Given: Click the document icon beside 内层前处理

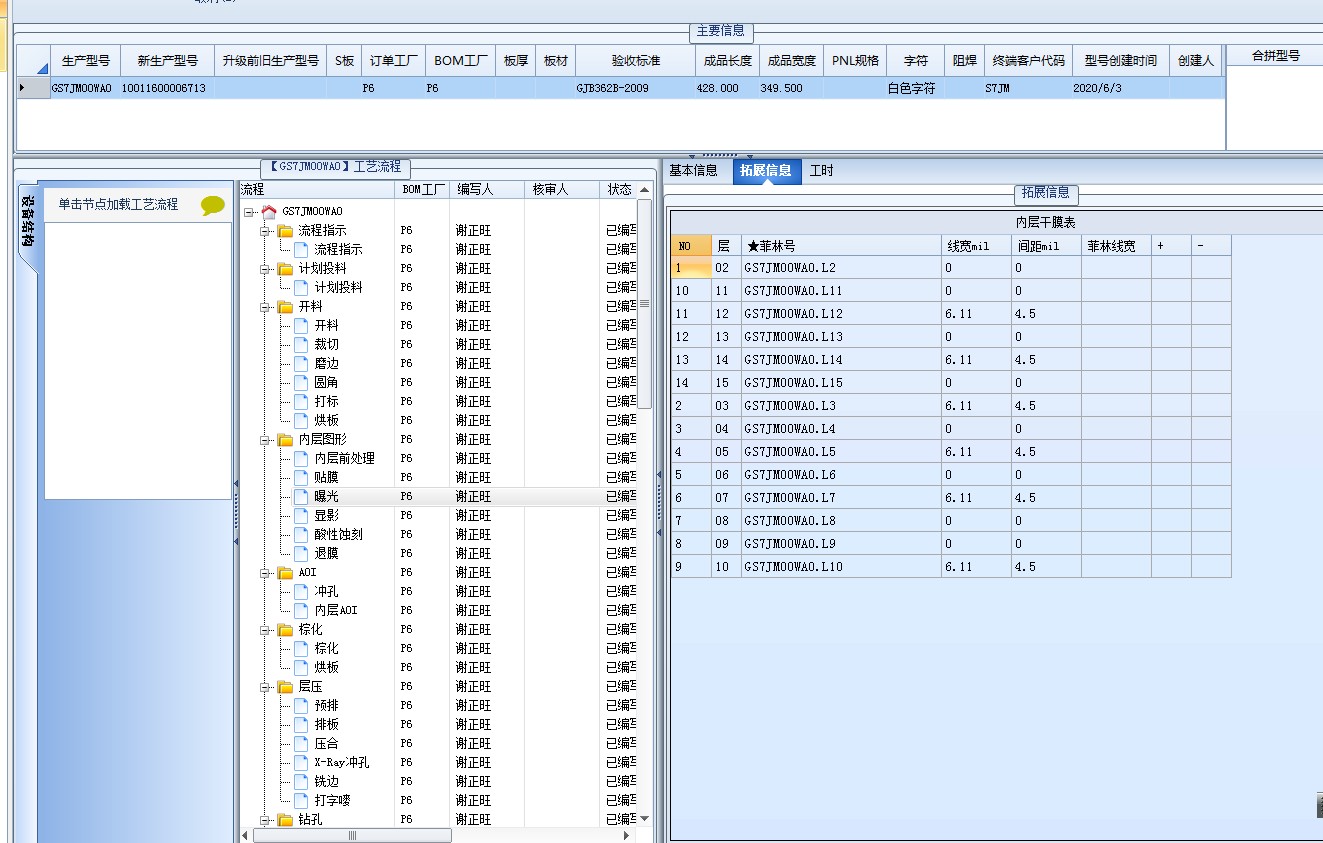Looking at the screenshot, I should 302,458.
